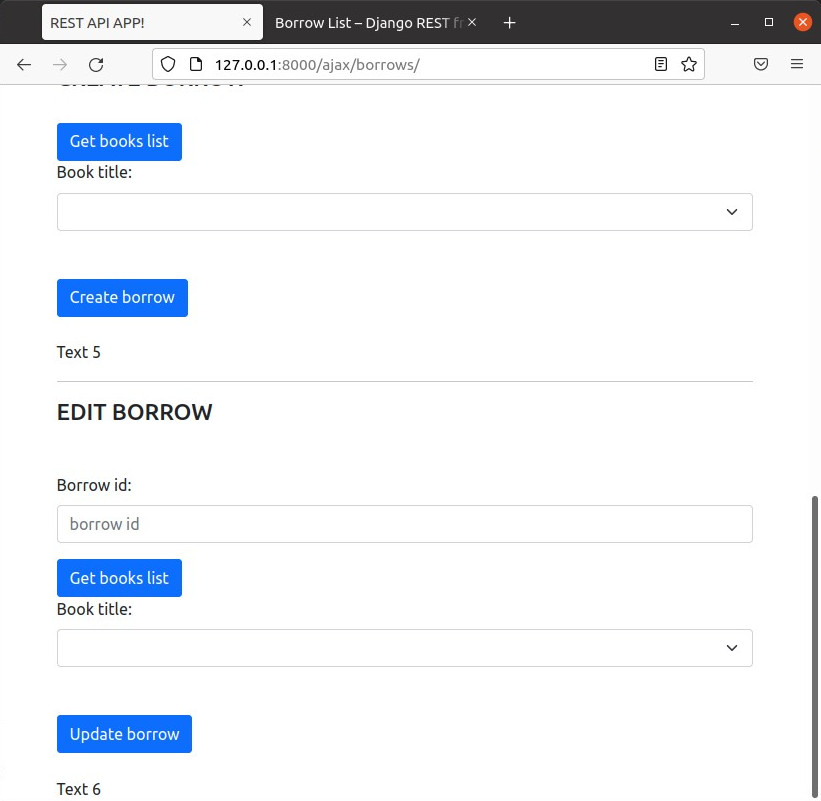
Task: Show site information via the page icon
Action: (195, 64)
